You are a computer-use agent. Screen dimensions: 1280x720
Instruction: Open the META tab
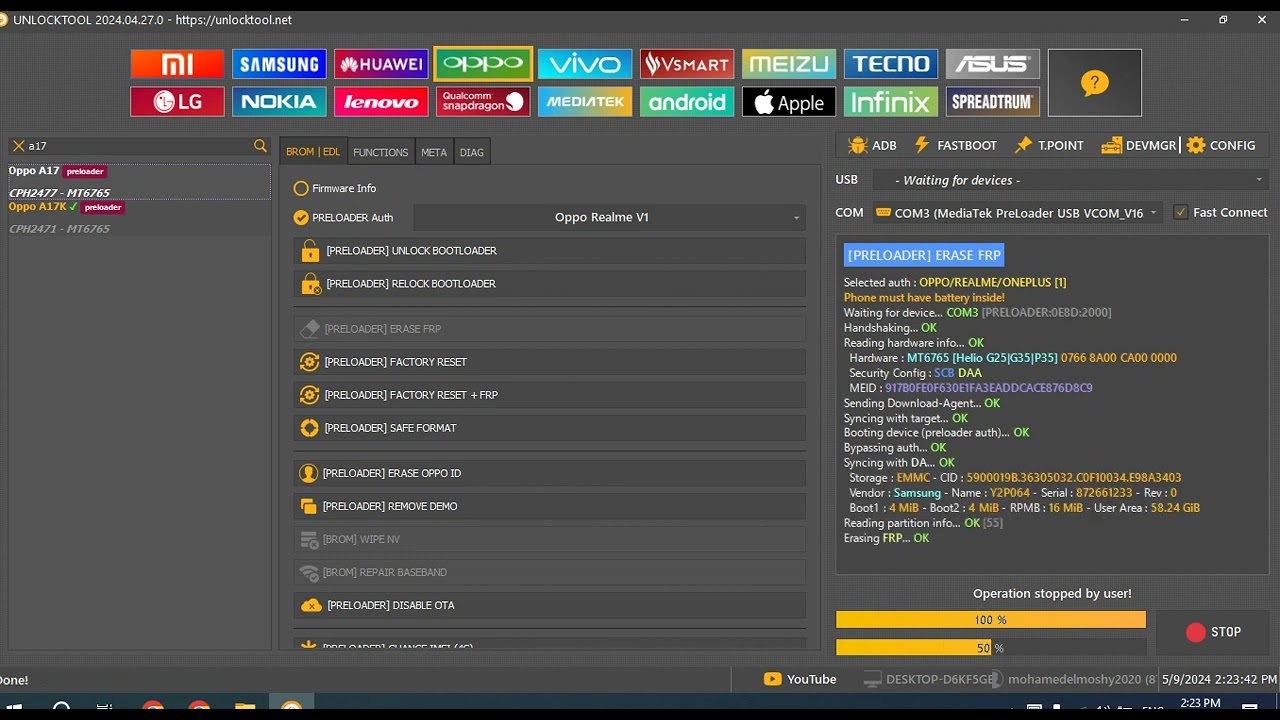[434, 152]
